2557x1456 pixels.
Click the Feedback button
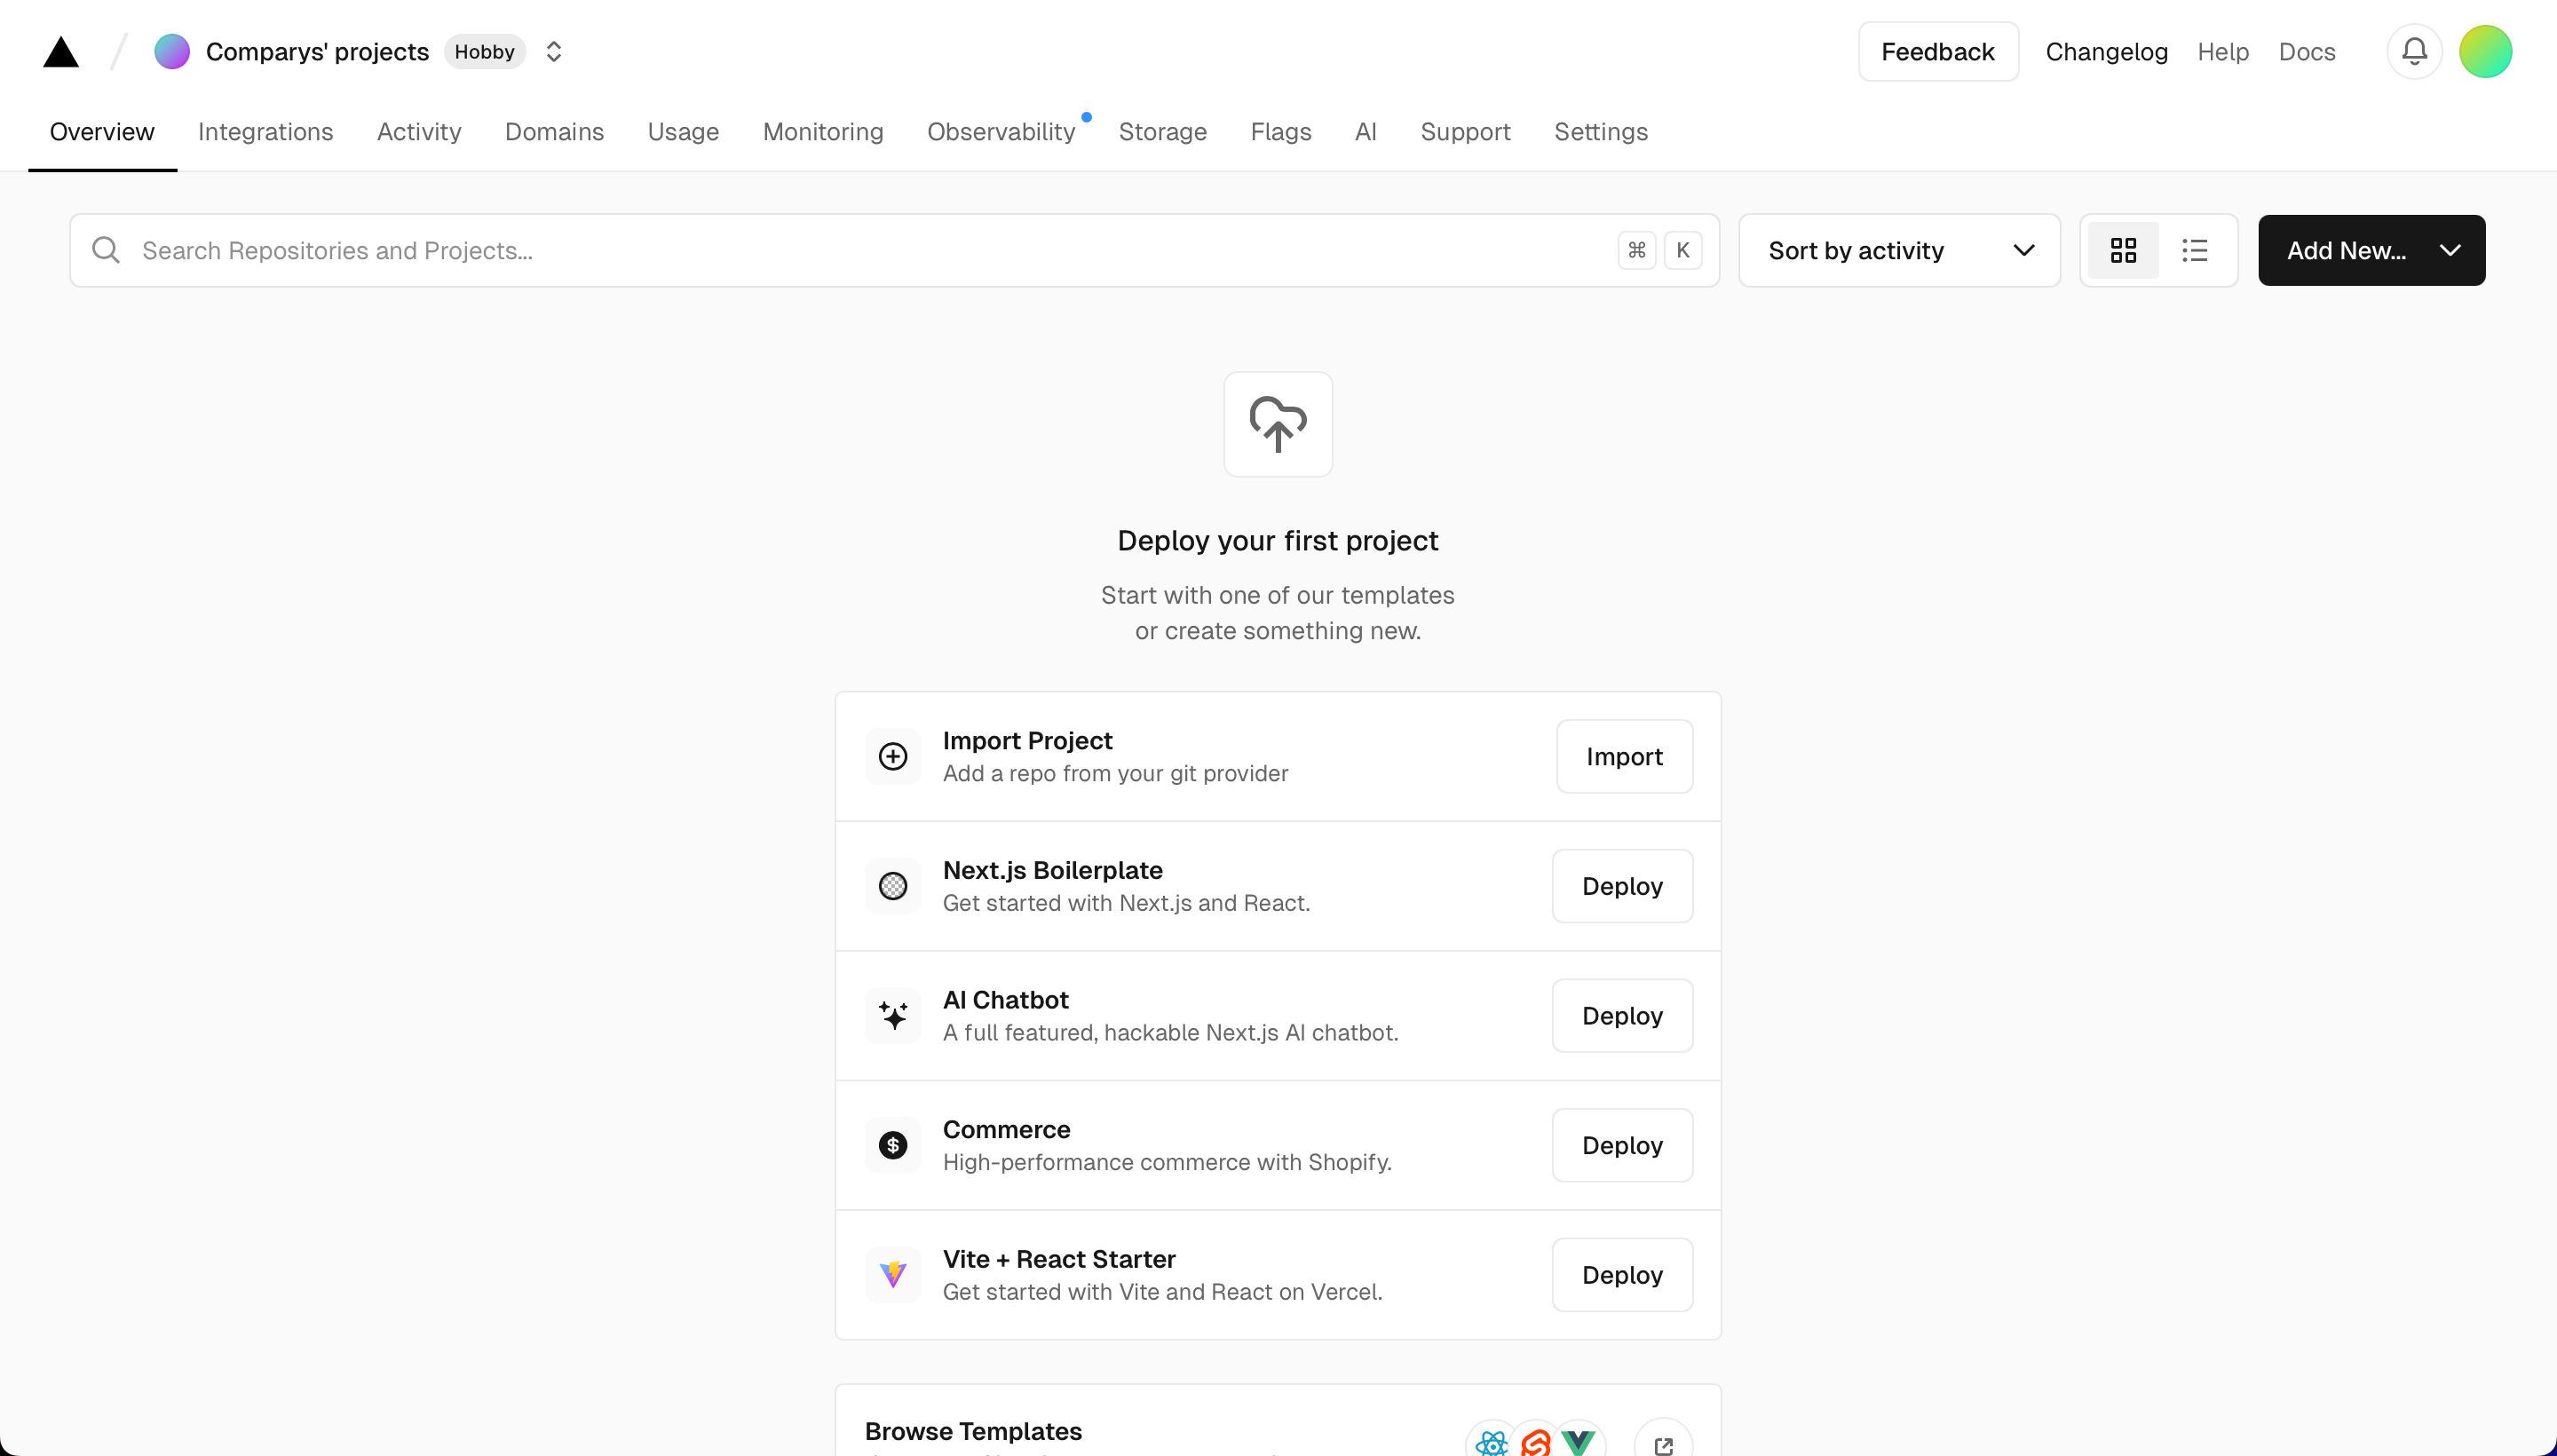(x=1938, y=51)
